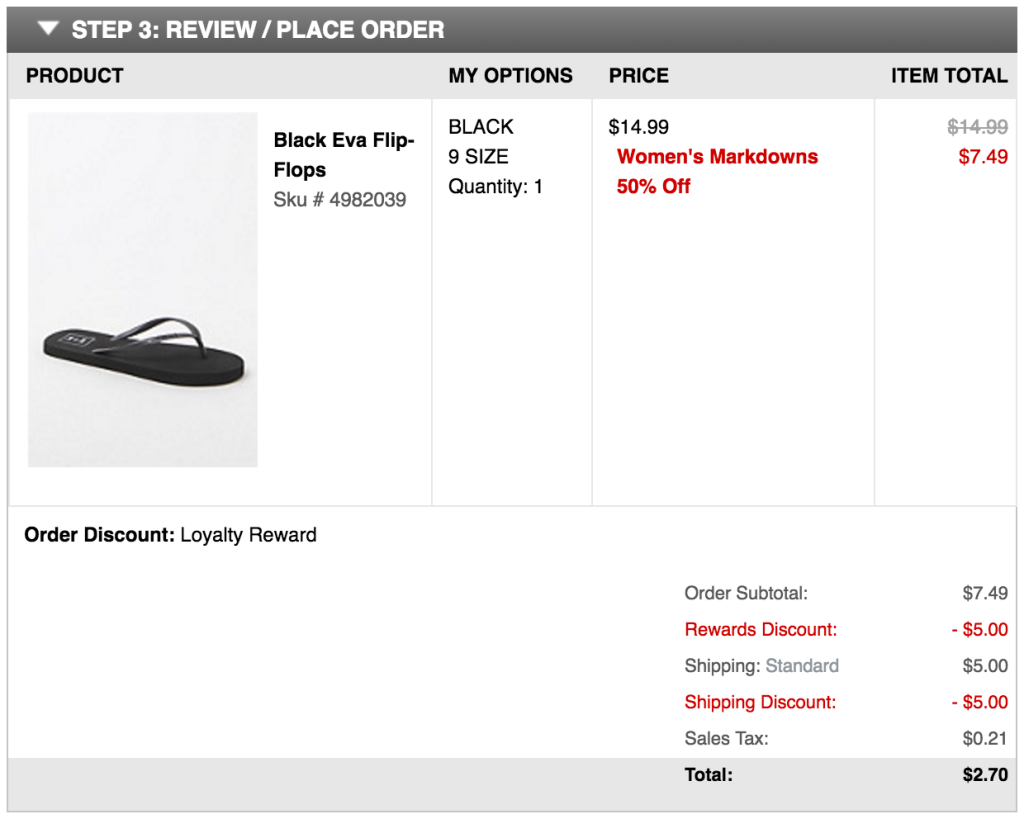Click the MY OPTIONS column header
The image size is (1024, 819).
(510, 76)
